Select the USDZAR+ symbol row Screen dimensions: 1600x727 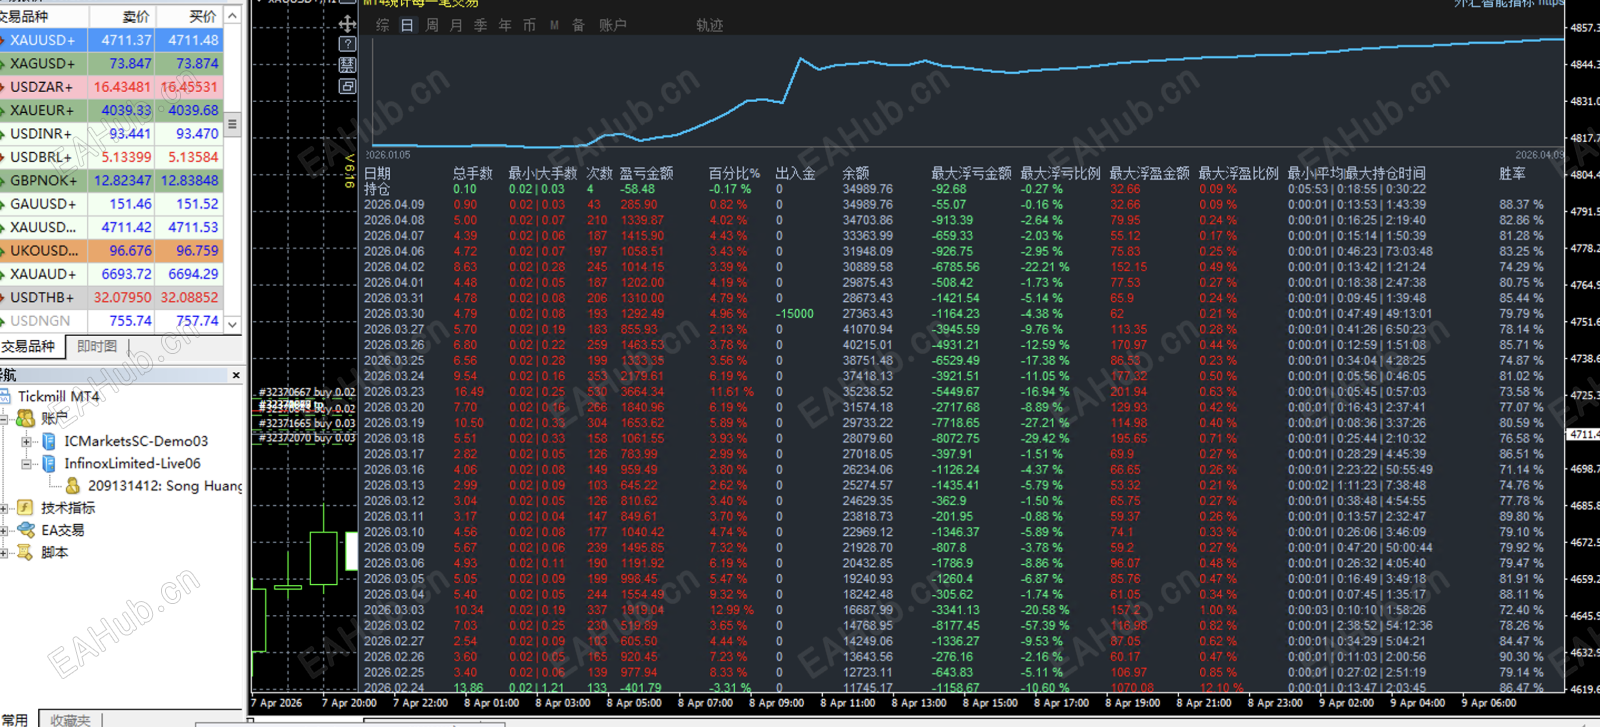tap(111, 87)
